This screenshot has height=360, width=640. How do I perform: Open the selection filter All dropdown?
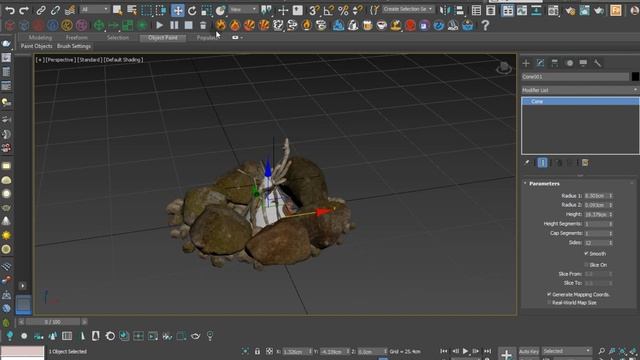tap(95, 9)
